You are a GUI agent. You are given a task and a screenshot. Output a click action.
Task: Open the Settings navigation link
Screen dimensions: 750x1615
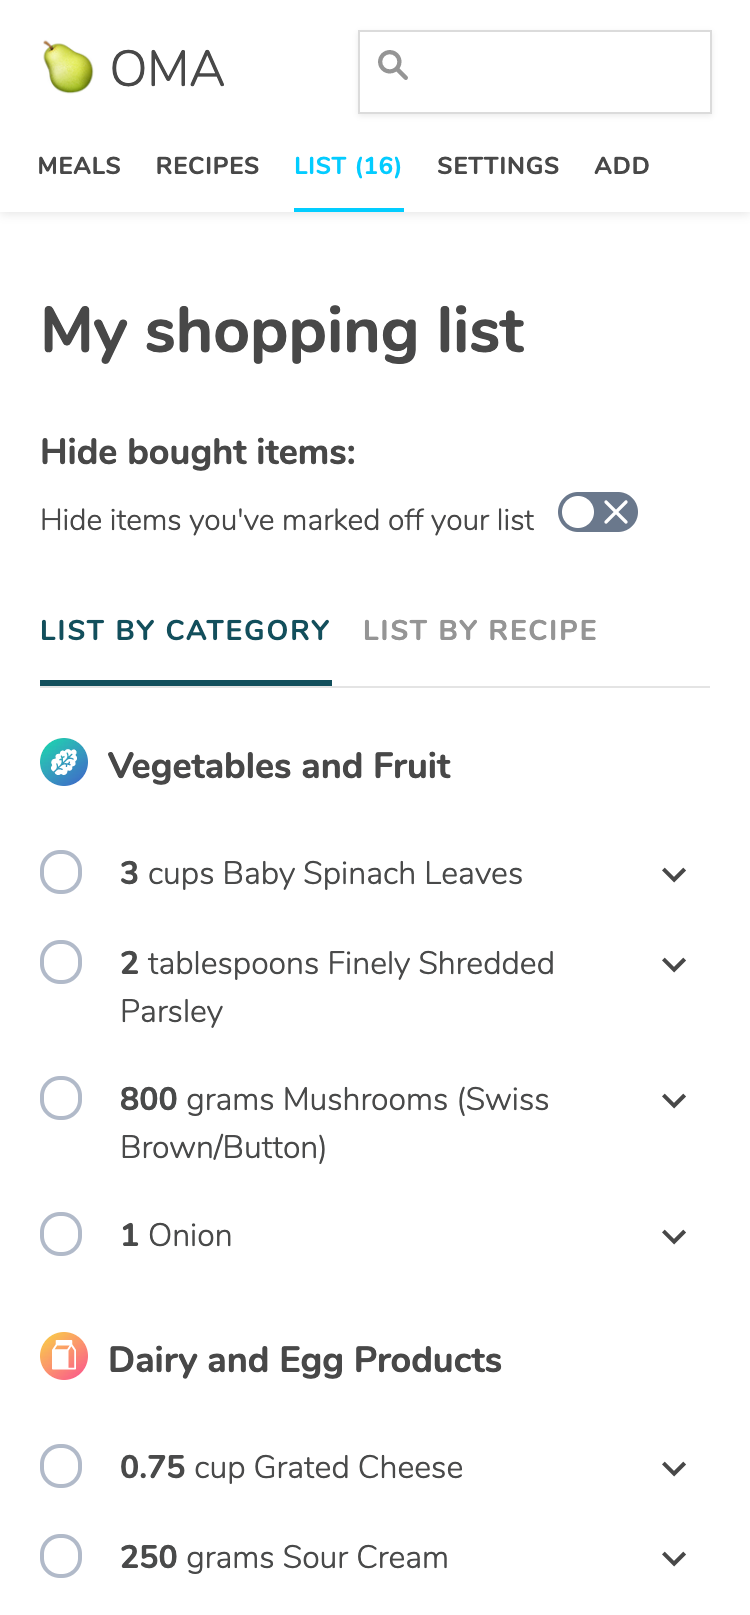tap(498, 166)
